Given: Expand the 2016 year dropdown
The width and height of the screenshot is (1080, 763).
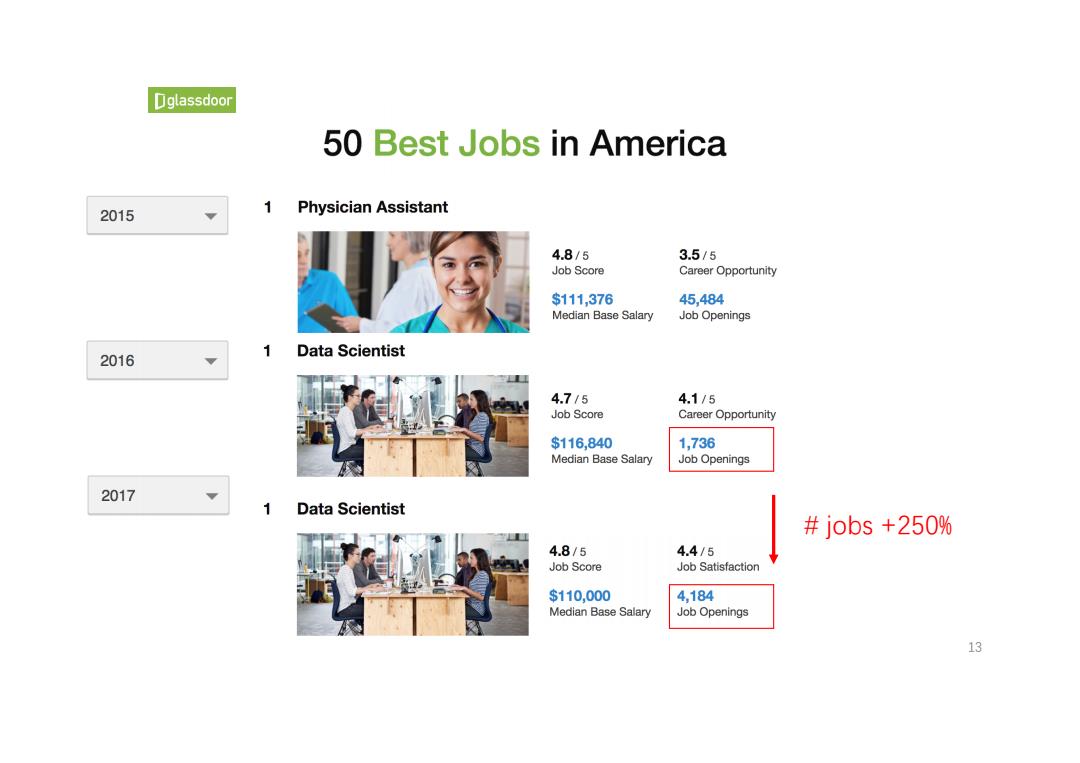Looking at the screenshot, I should tap(157, 360).
